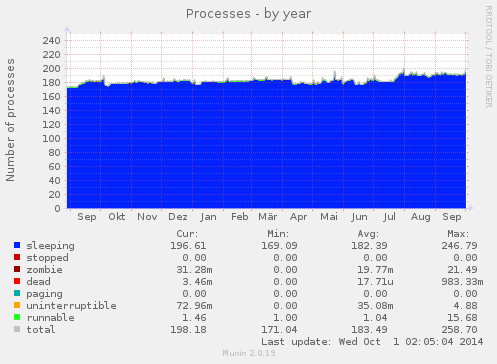Click runnable current value 1.46
This screenshot has width=497, height=364.
pos(194,318)
